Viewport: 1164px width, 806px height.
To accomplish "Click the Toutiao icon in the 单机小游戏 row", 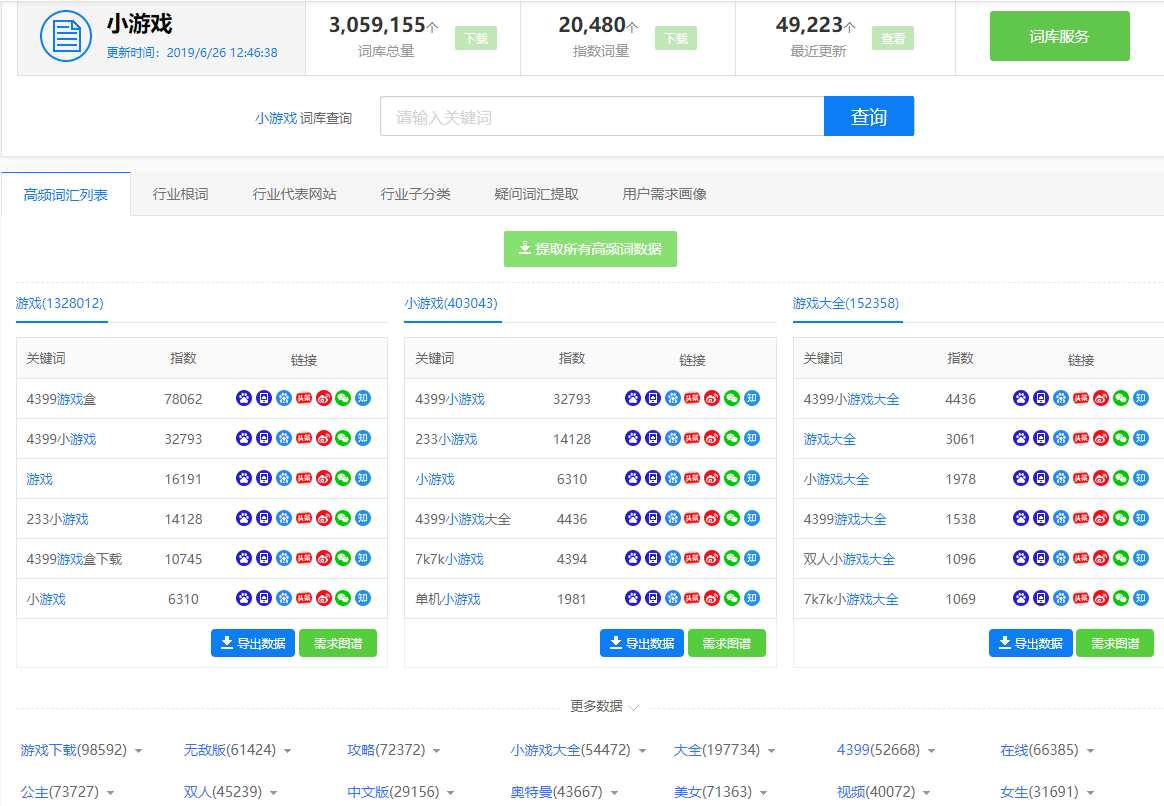I will point(692,598).
